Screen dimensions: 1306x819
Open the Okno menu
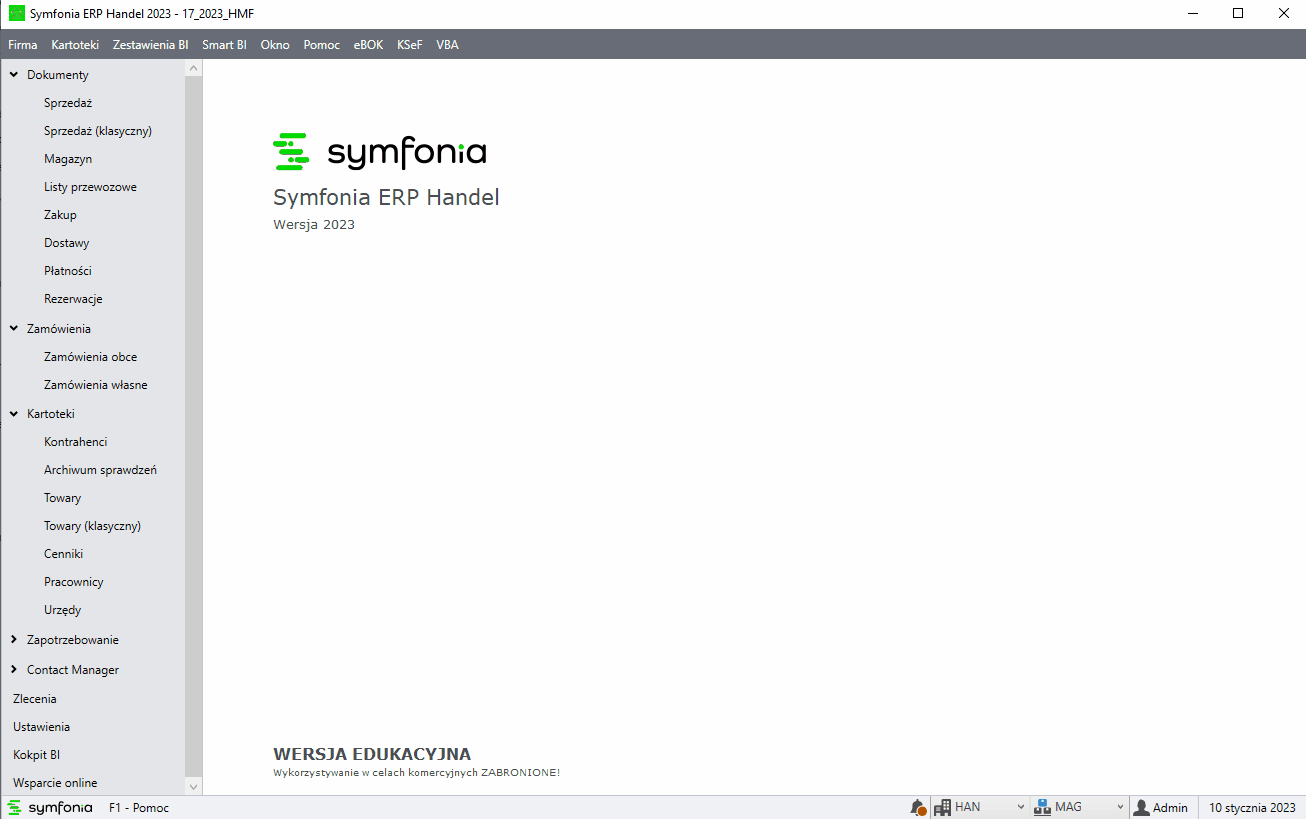coord(275,45)
